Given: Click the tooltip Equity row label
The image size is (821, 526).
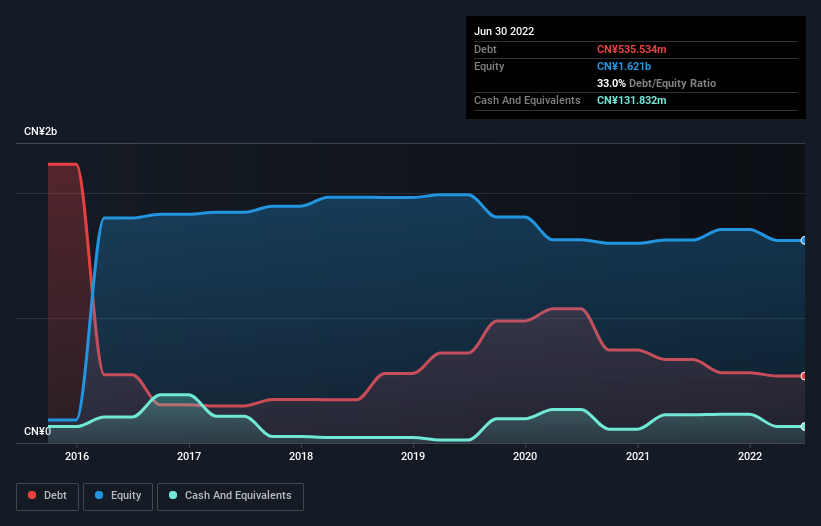Looking at the screenshot, I should pyautogui.click(x=489, y=66).
